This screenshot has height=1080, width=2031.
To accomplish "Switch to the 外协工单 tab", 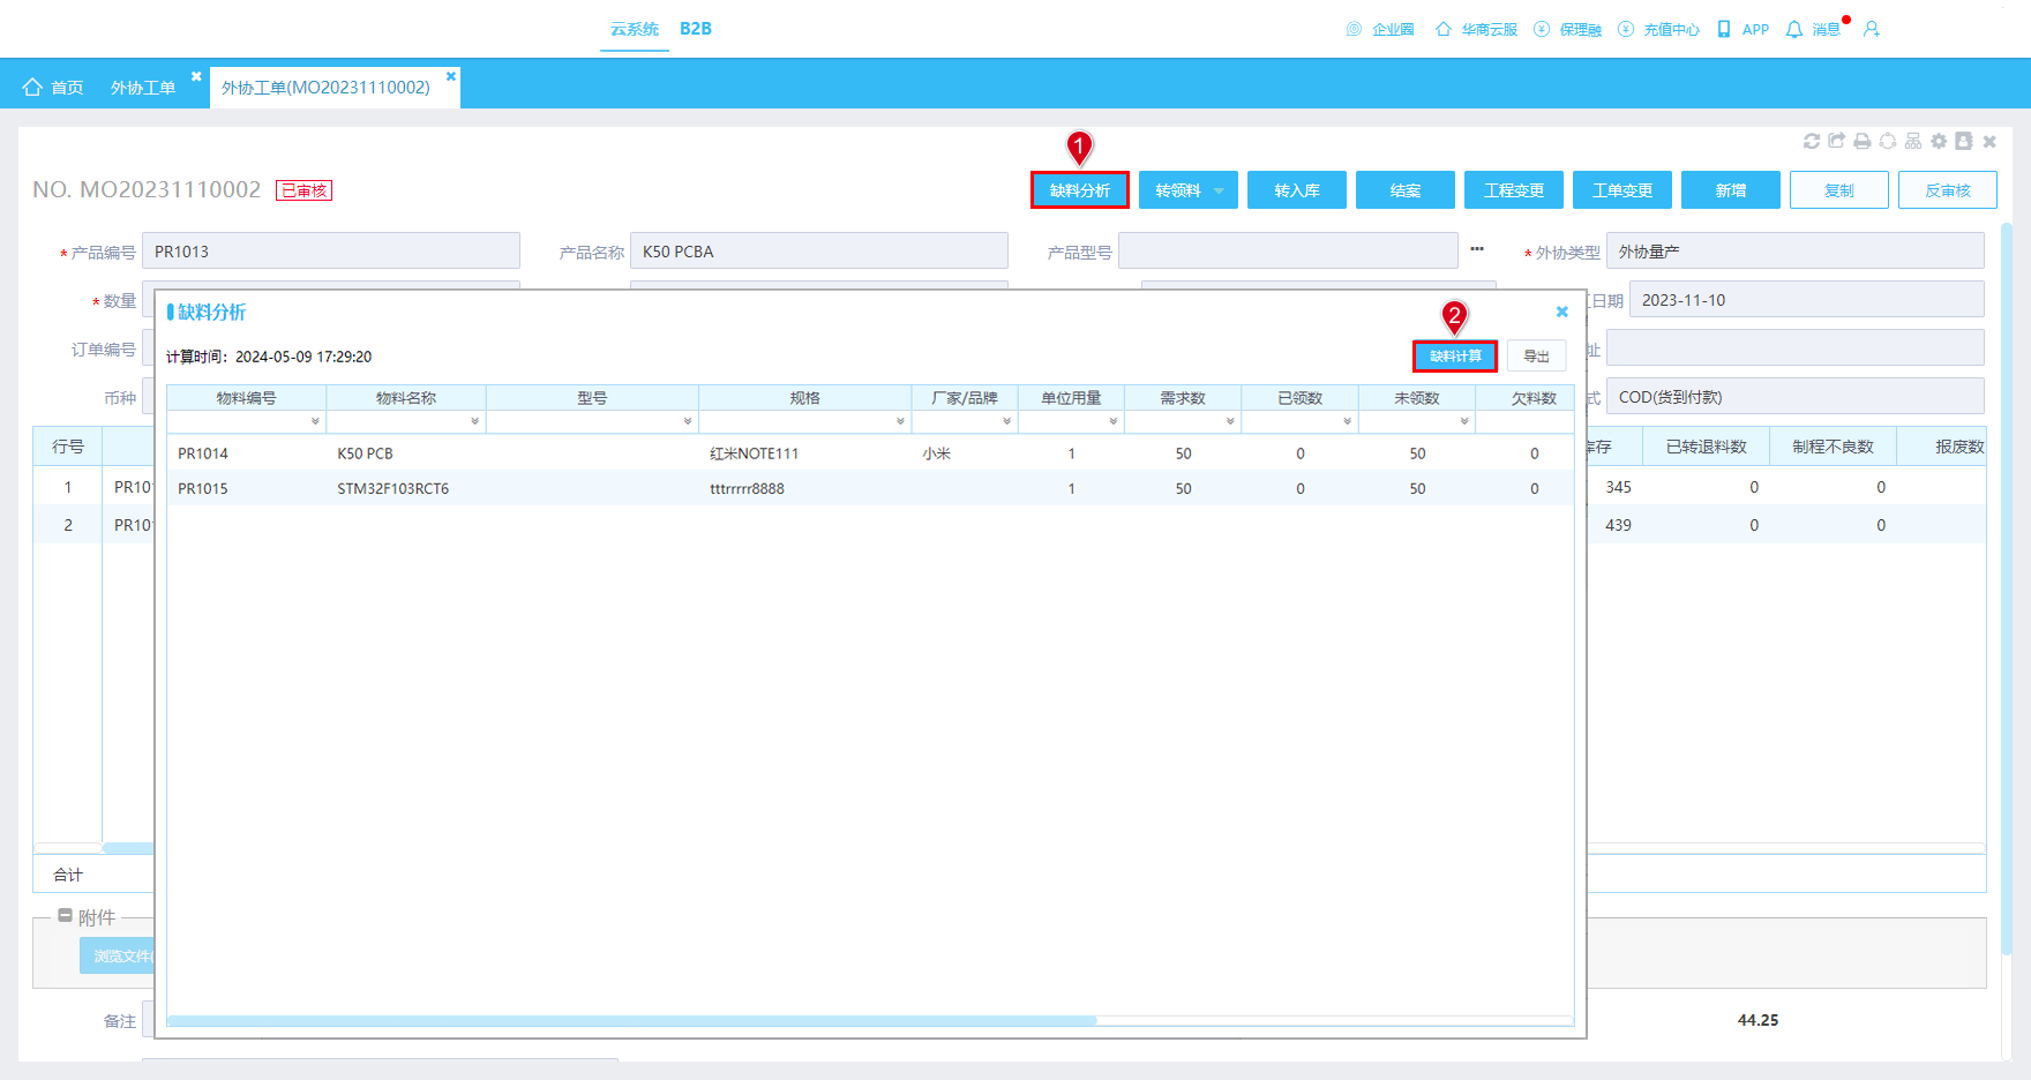I will [143, 88].
